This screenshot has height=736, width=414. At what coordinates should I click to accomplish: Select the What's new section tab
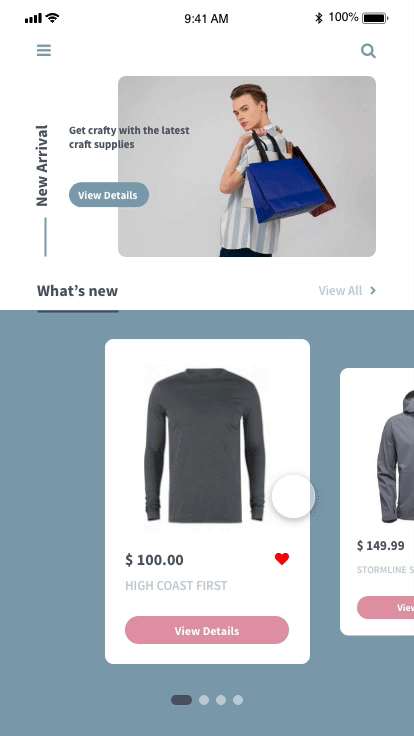[77, 291]
